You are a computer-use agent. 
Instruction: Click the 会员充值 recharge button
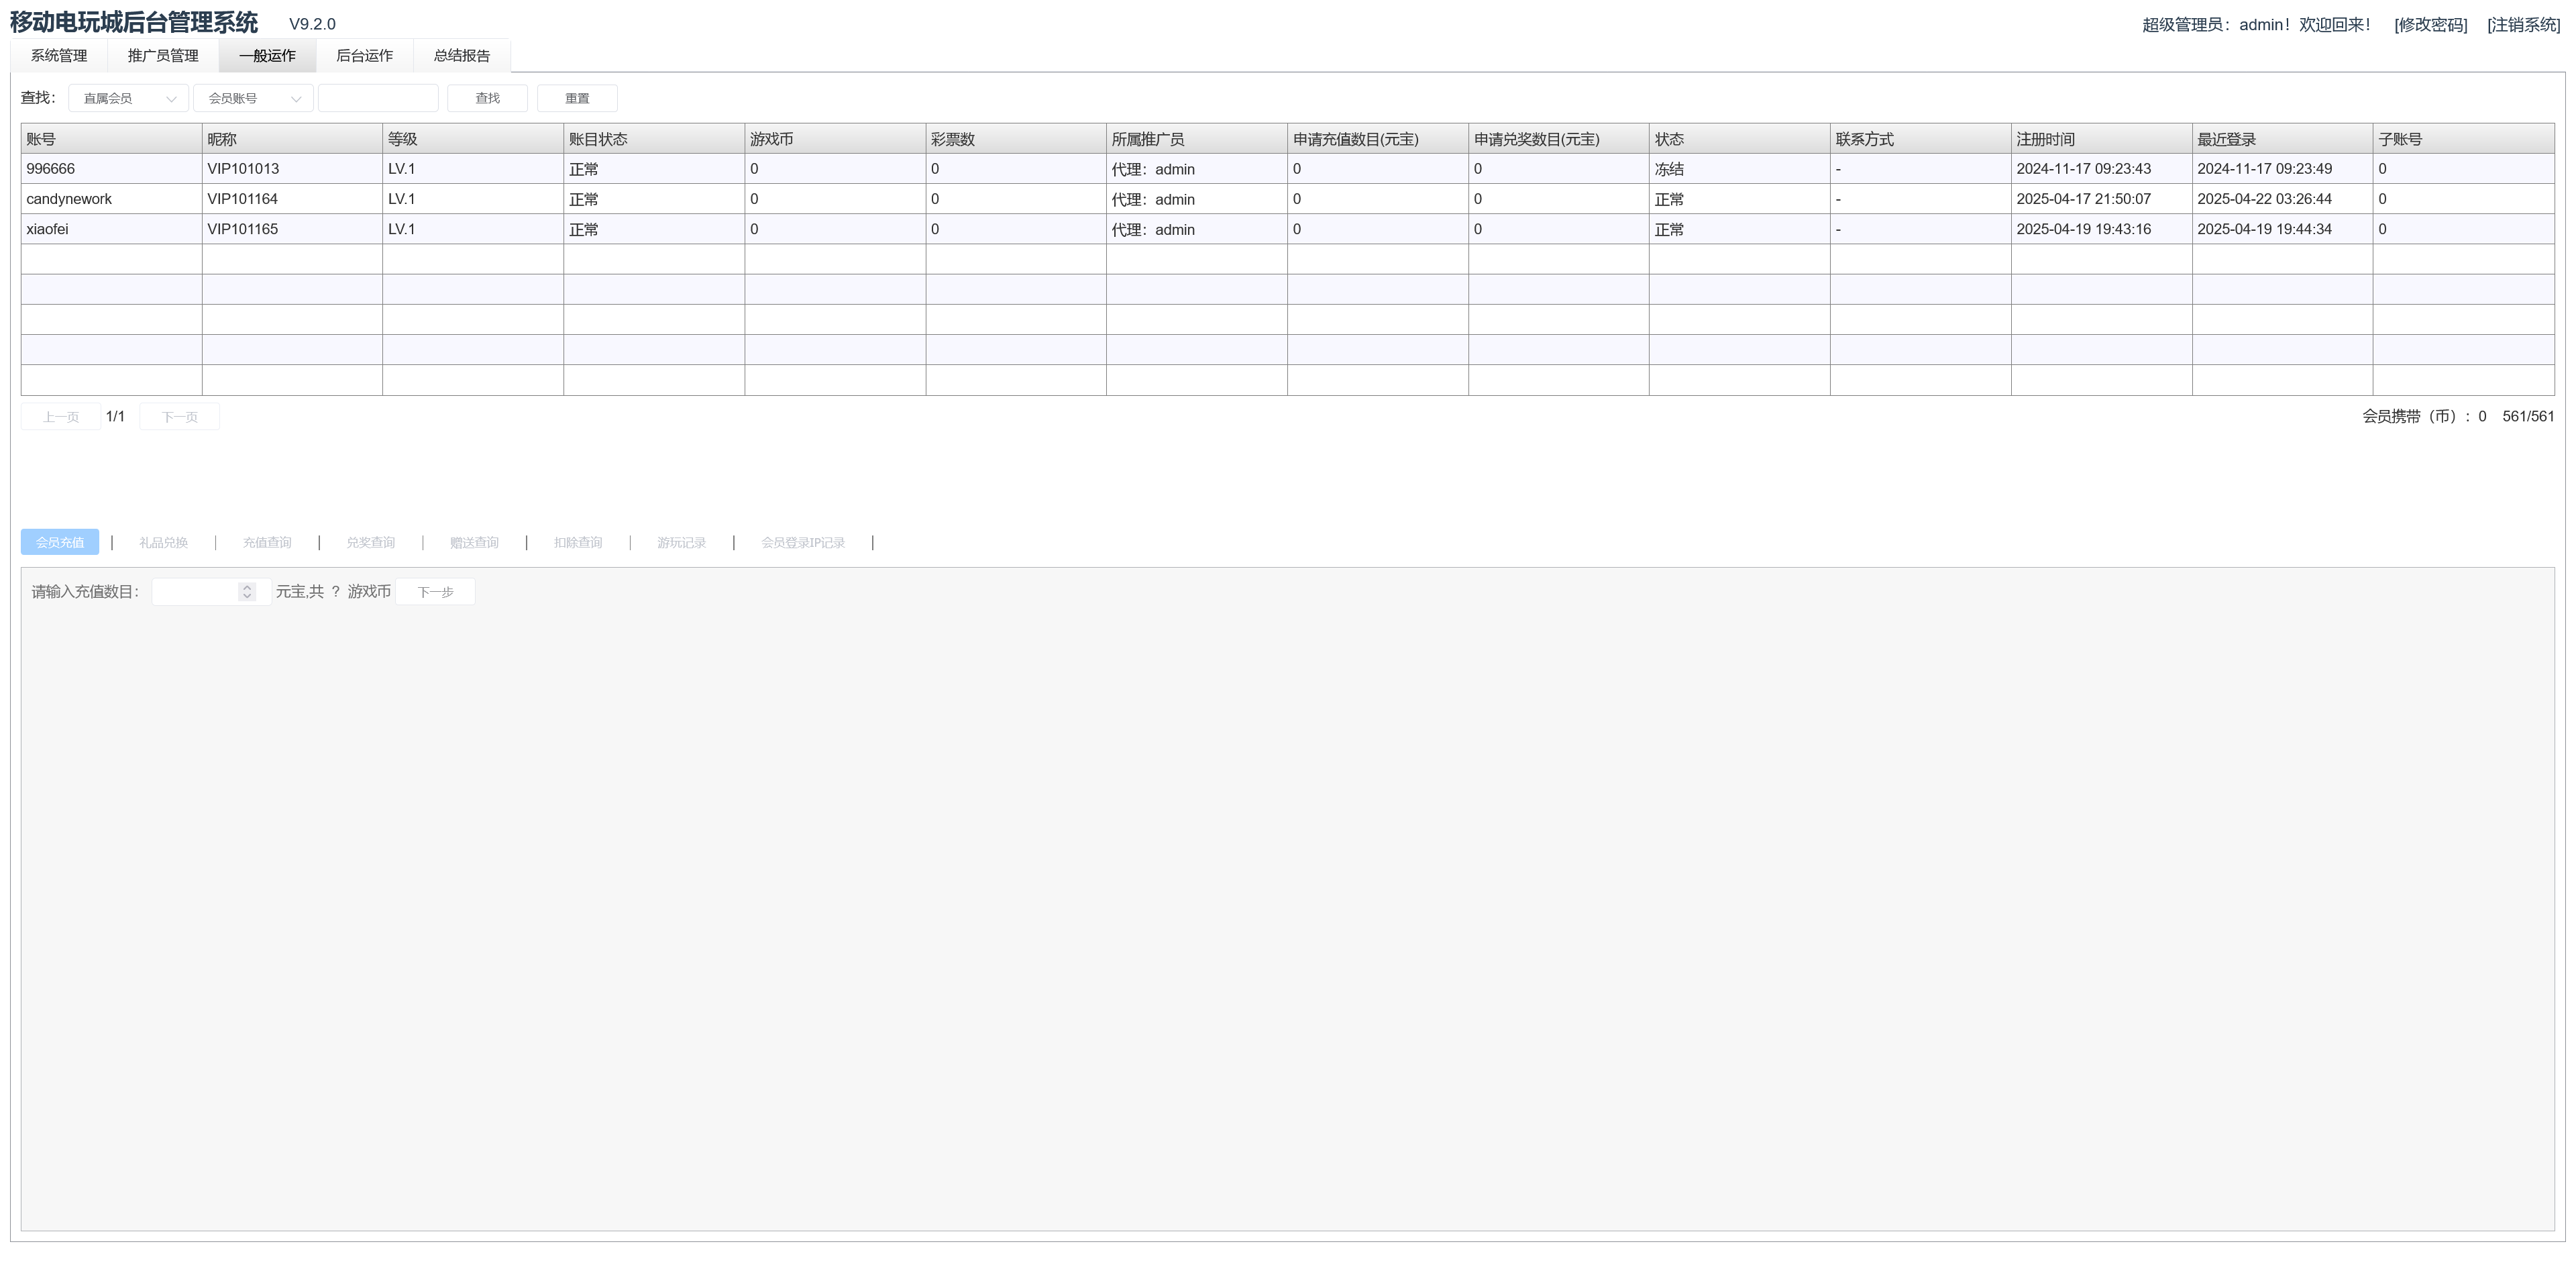60,543
